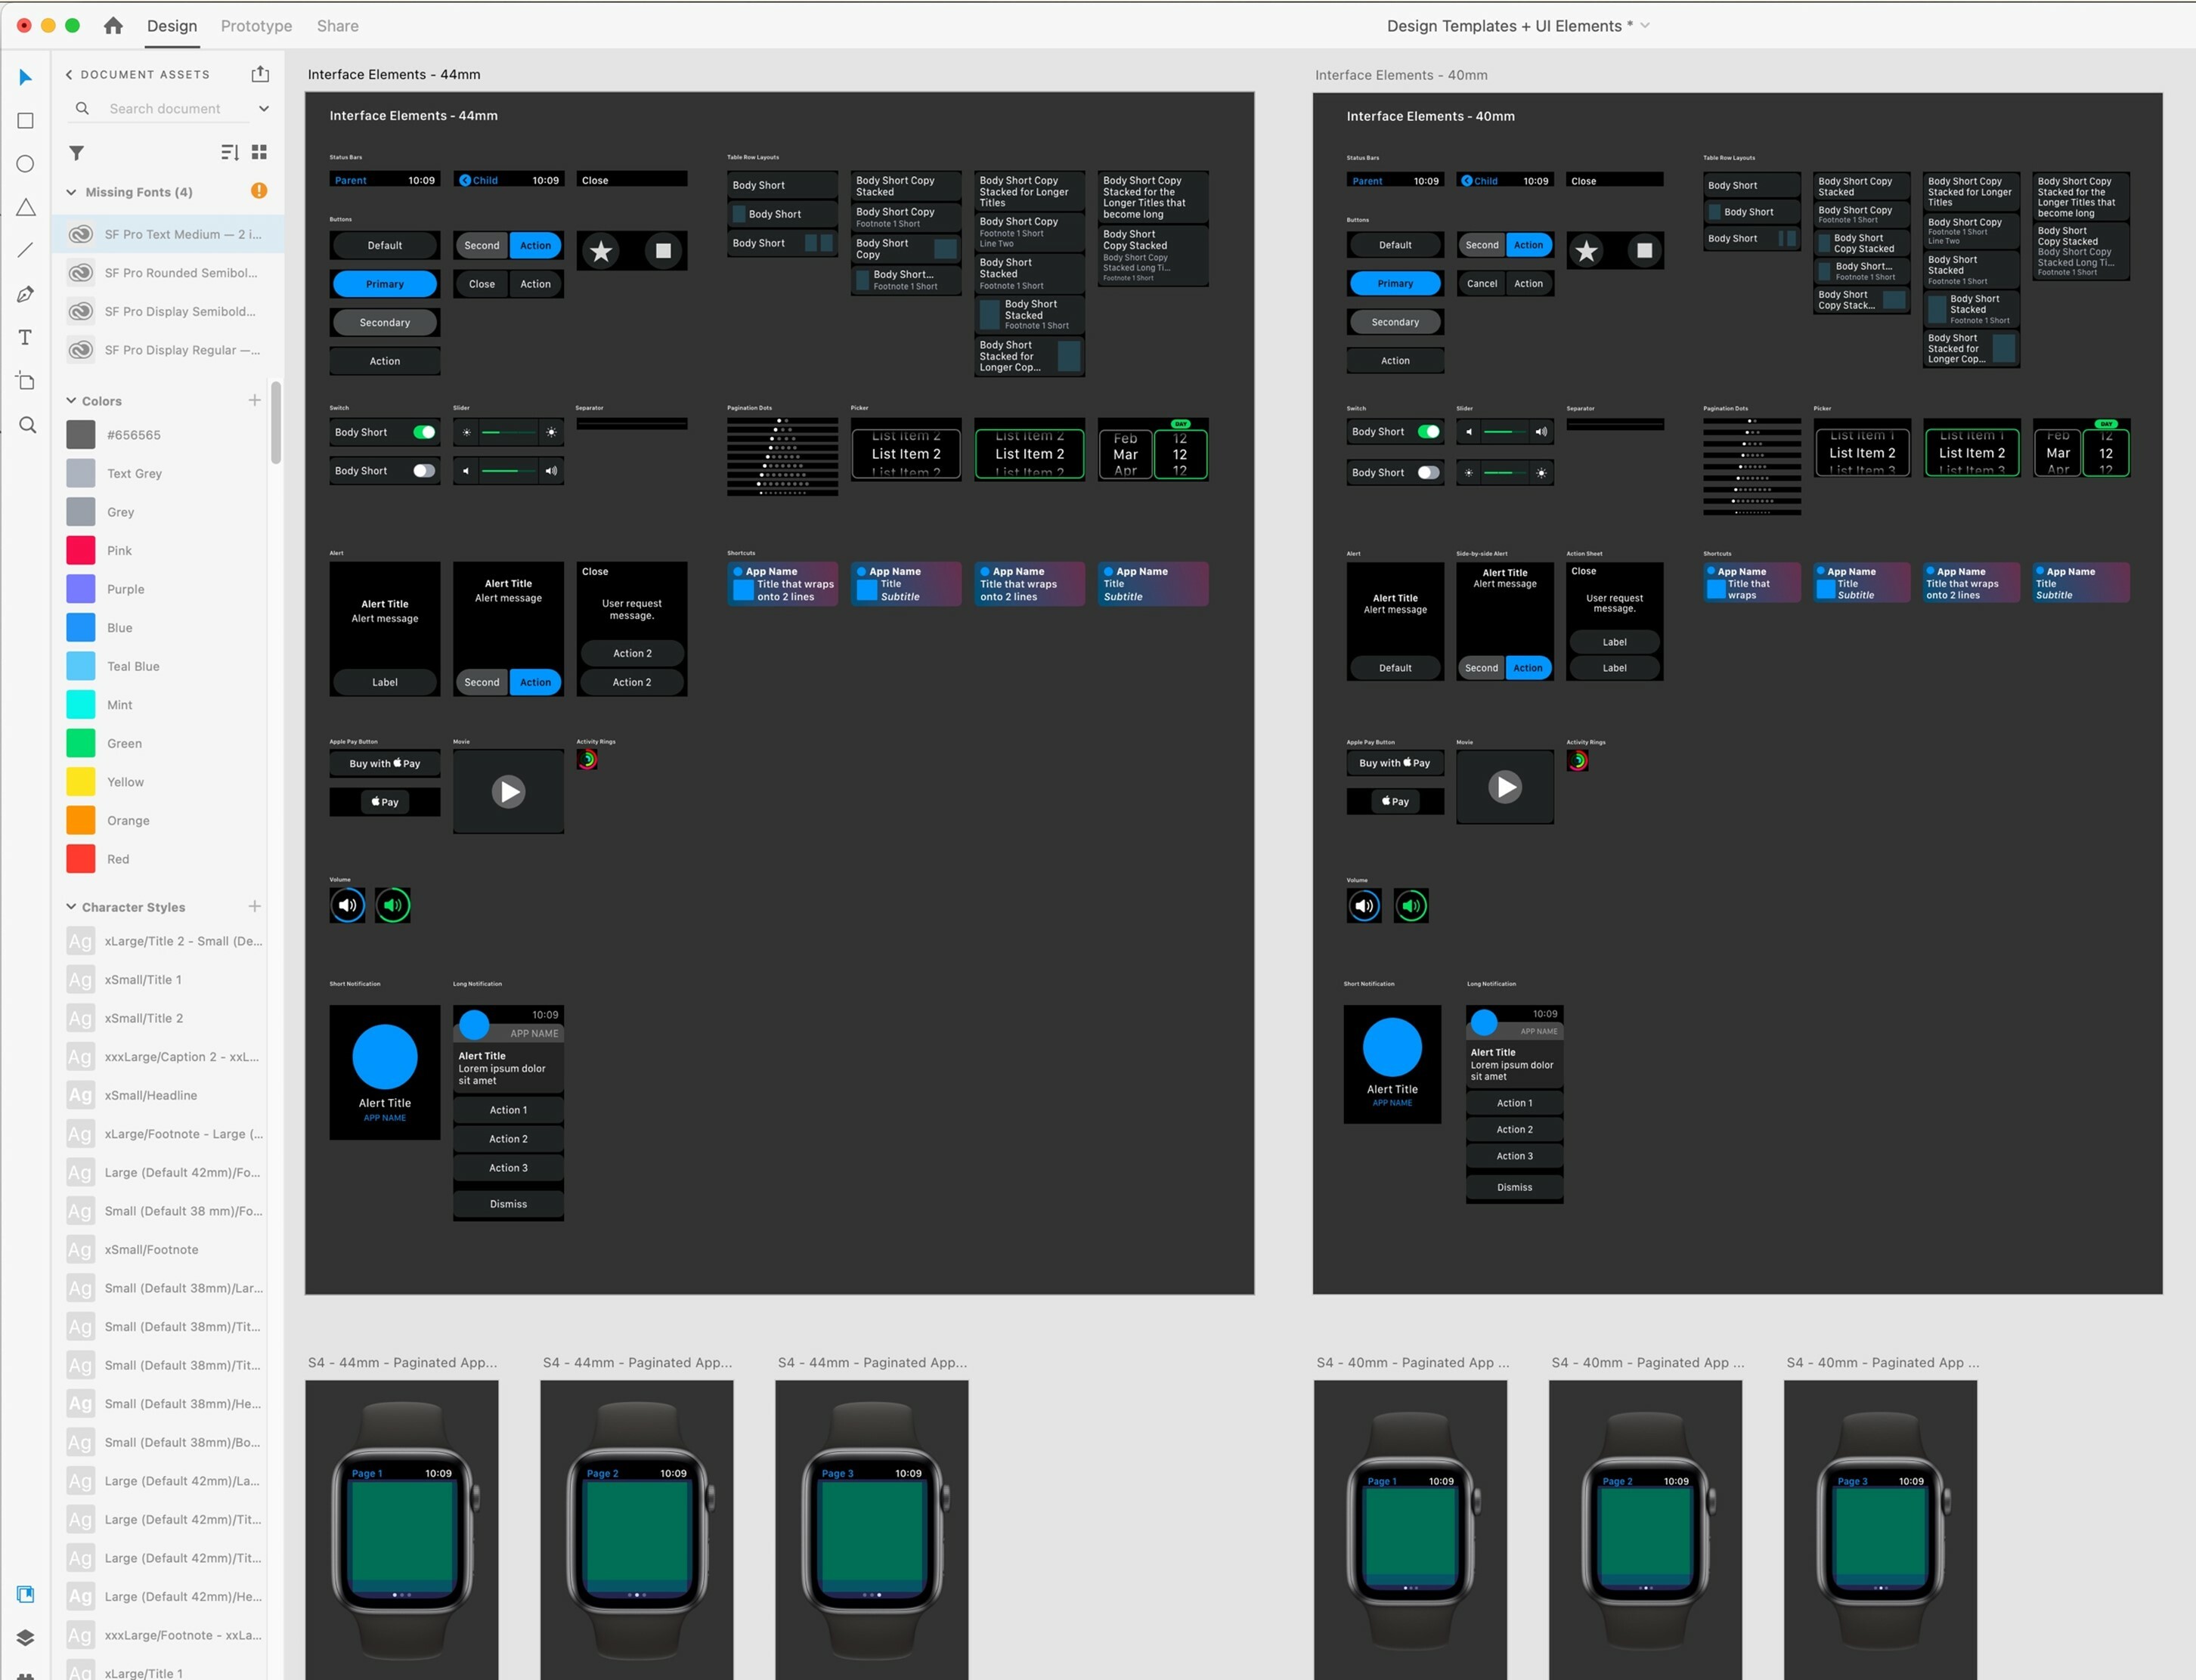
Task: Select the Ellipse tool
Action: [25, 163]
